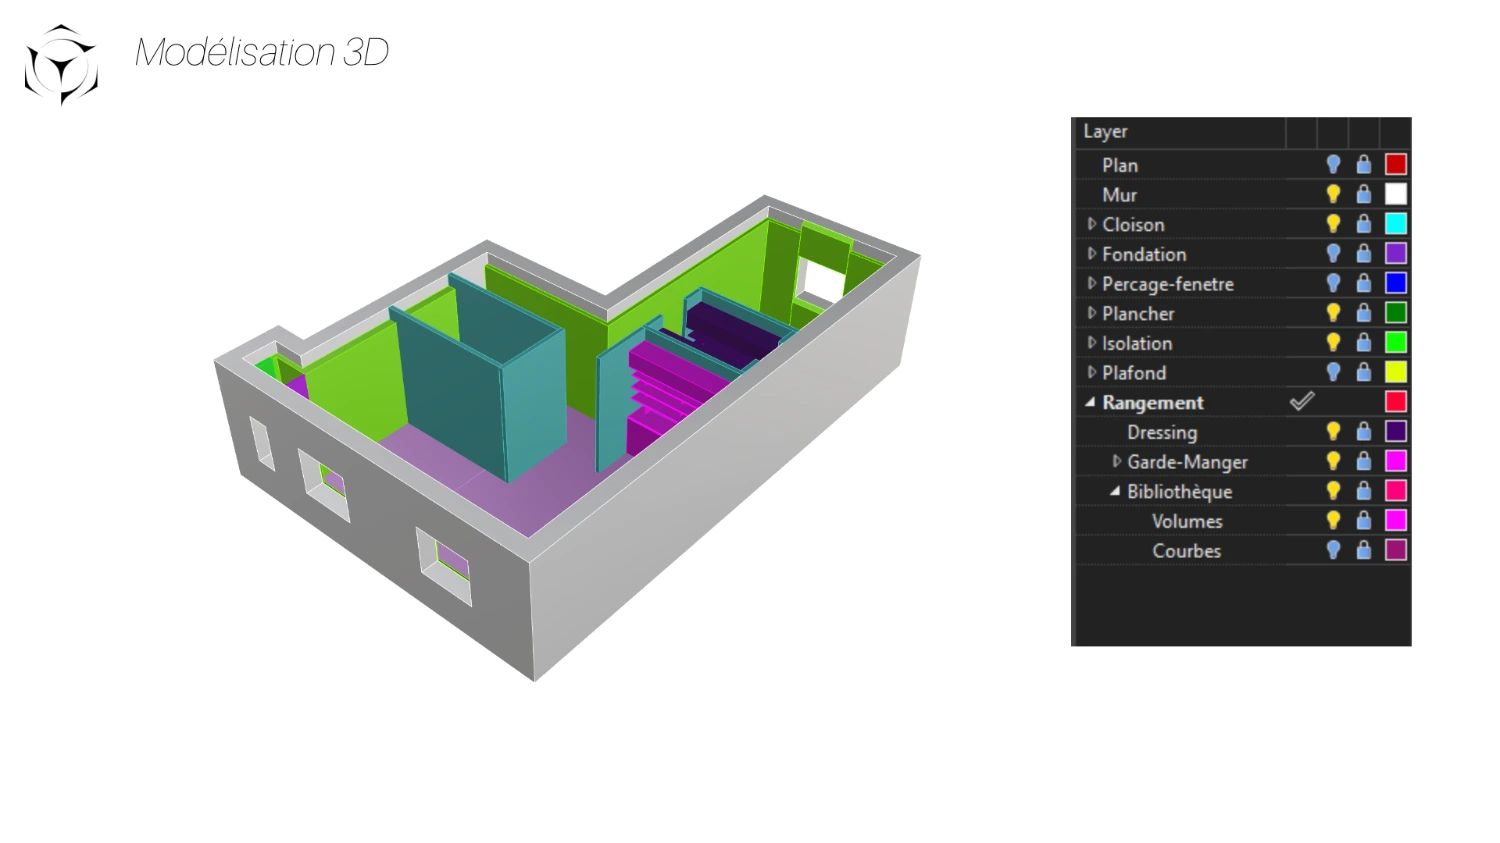The width and height of the screenshot is (1500, 843).
Task: Open the cyan Cloison color swatch
Action: tap(1395, 224)
